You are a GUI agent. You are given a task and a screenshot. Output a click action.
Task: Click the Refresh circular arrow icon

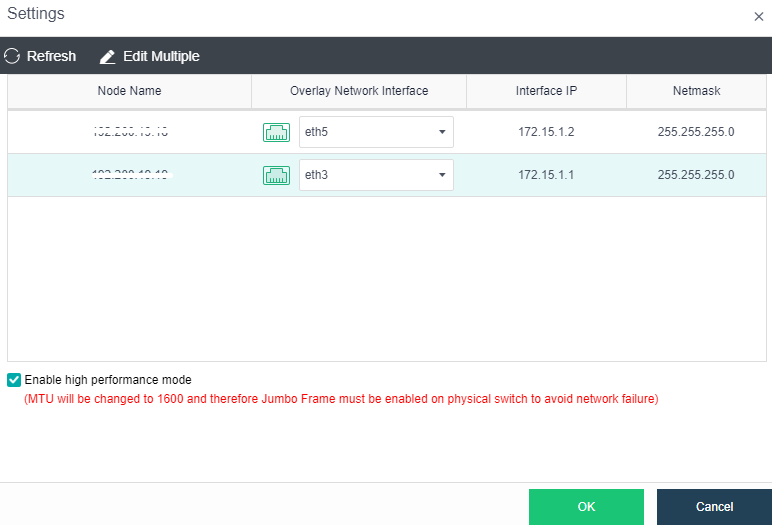[x=12, y=56]
